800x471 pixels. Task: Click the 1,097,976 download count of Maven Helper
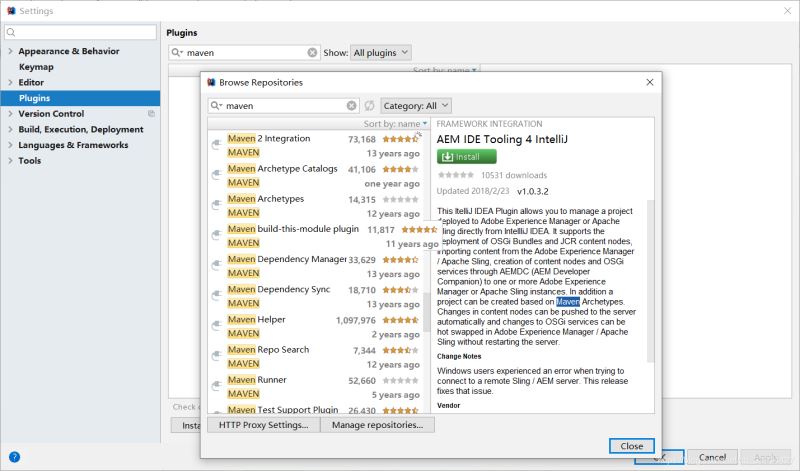(x=356, y=320)
